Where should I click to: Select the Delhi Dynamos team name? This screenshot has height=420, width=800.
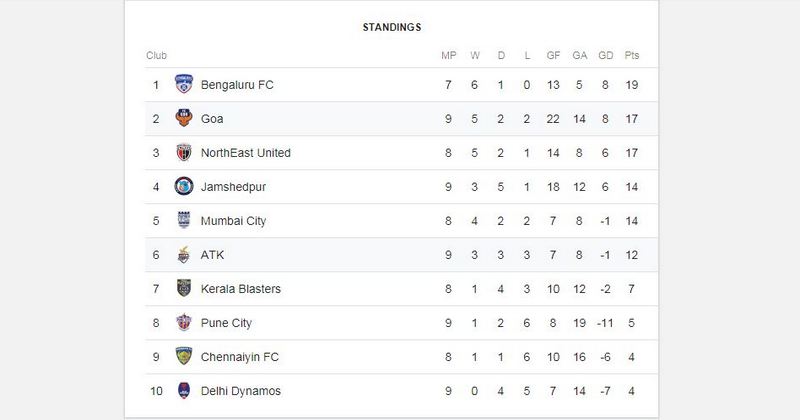point(241,391)
